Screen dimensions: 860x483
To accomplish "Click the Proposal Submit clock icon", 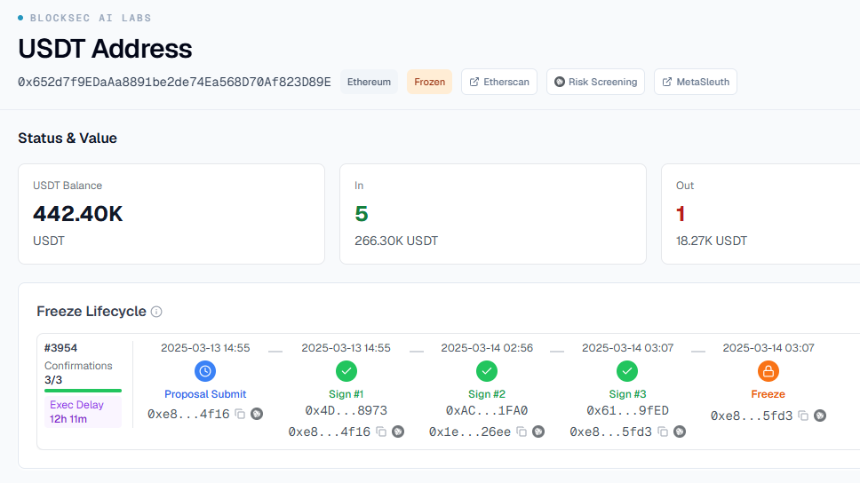I will point(205,371).
